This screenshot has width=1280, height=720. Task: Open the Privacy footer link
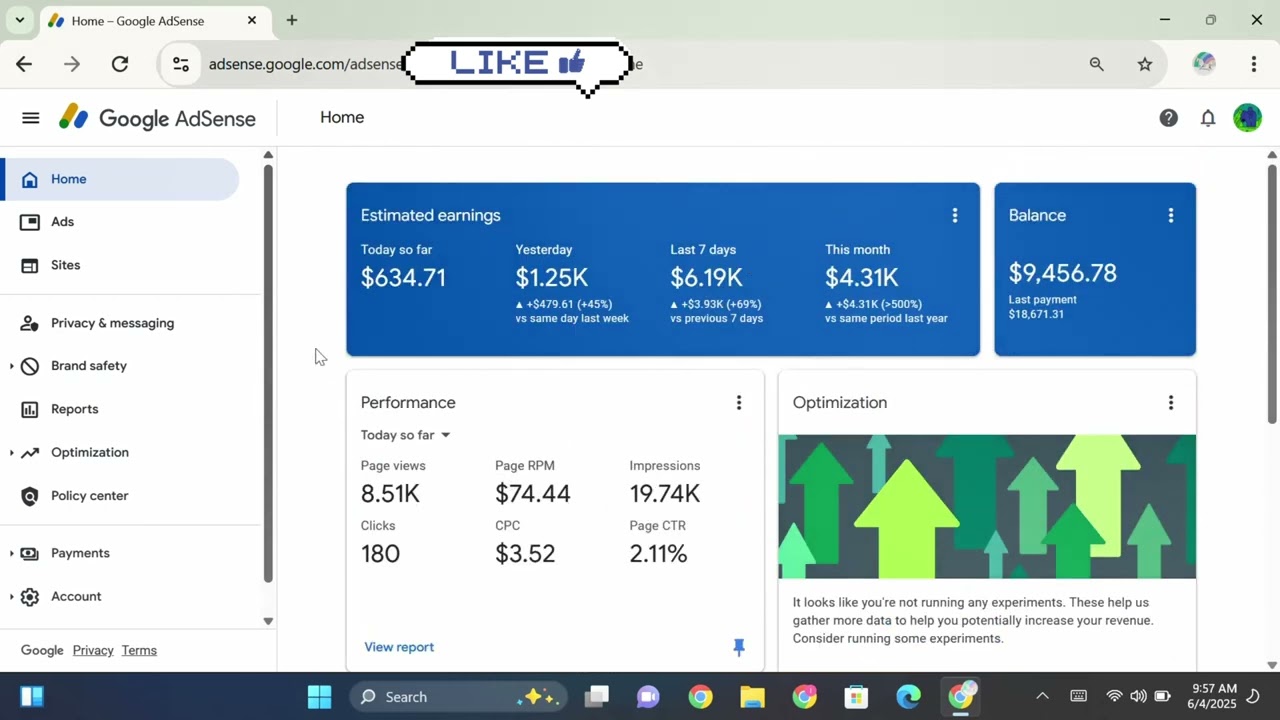tap(93, 650)
